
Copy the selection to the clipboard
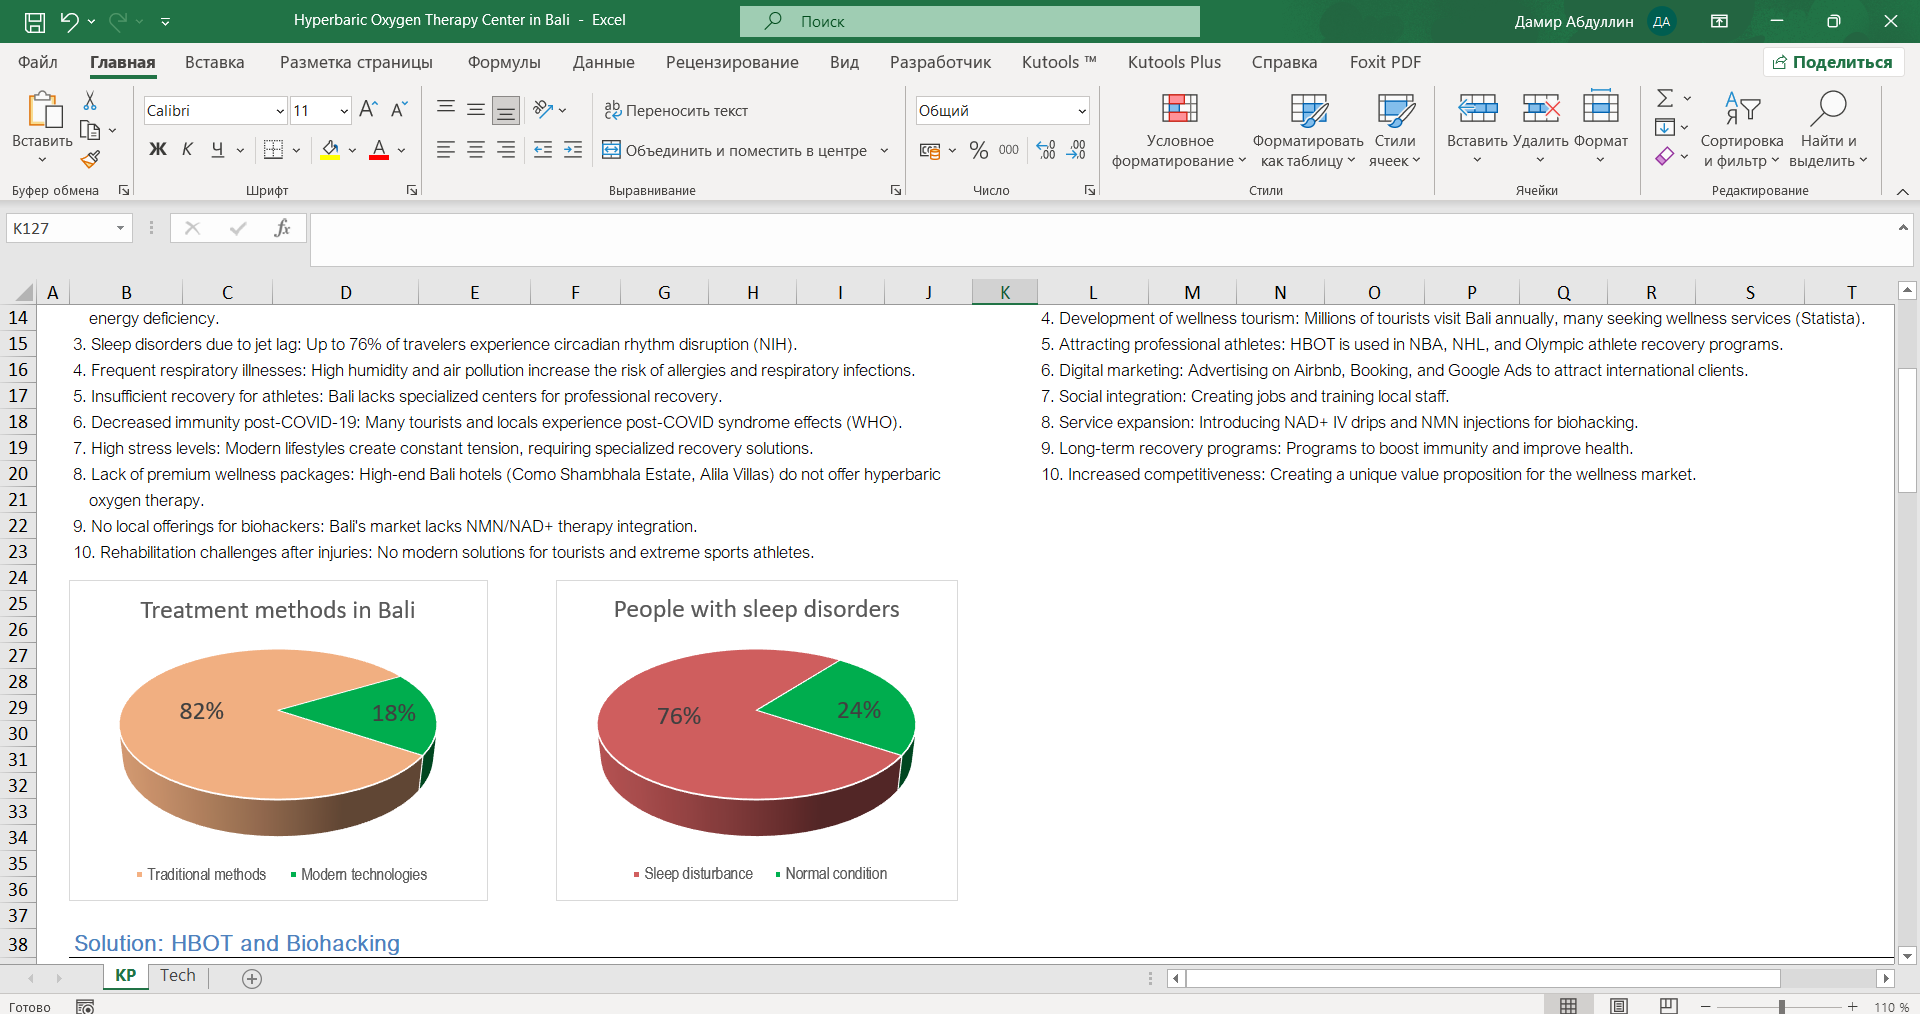pyautogui.click(x=90, y=130)
